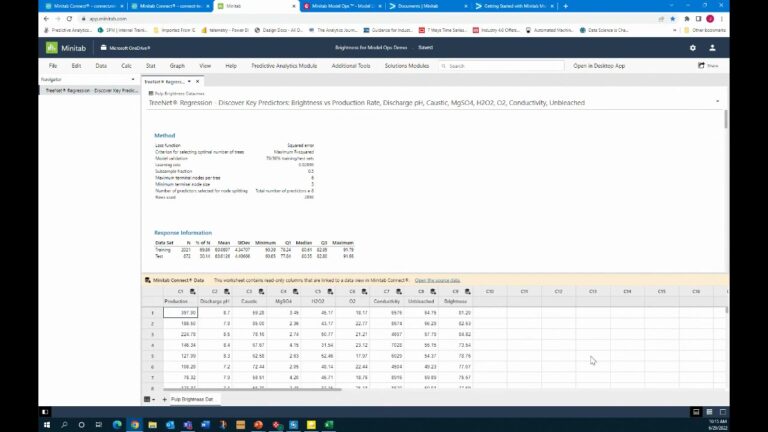Open the Help menu
Viewport: 768px width, 432px height.
231,66
